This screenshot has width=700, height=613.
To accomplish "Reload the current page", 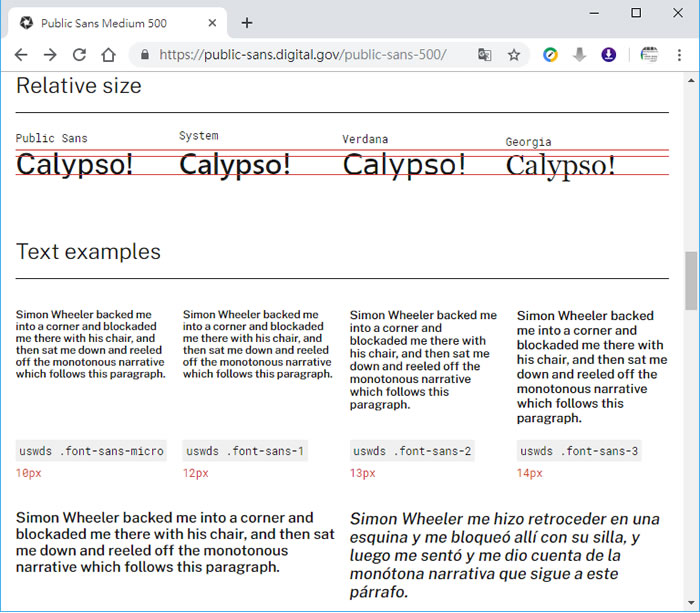I will click(79, 55).
